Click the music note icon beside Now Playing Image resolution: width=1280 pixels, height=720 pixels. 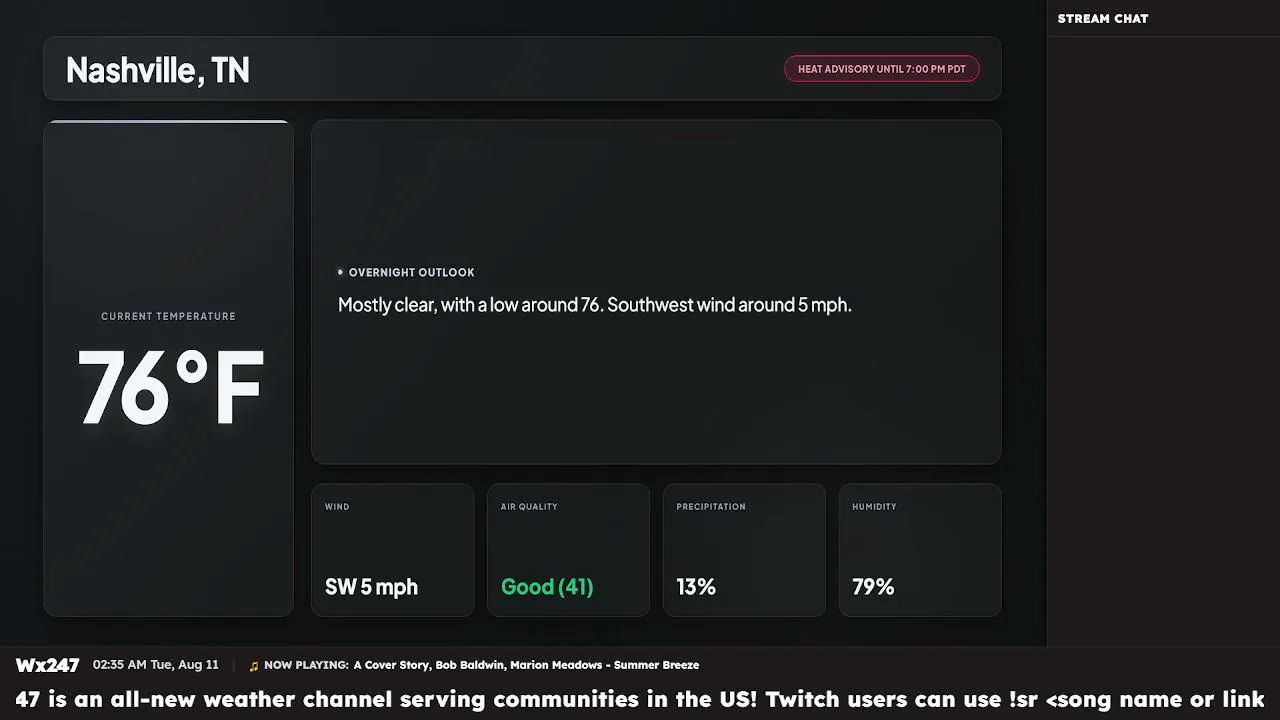tap(254, 666)
